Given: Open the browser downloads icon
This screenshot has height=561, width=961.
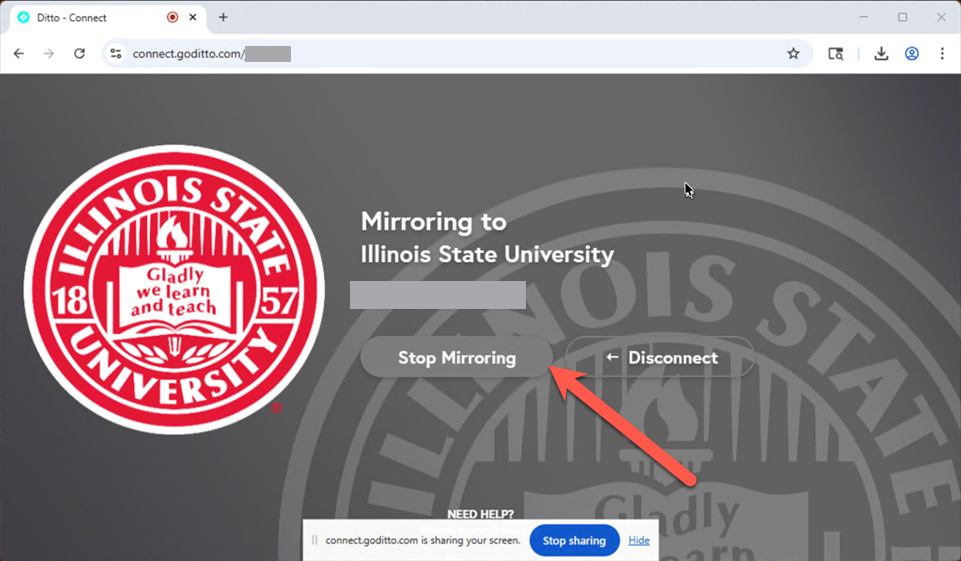Looking at the screenshot, I should click(x=881, y=54).
